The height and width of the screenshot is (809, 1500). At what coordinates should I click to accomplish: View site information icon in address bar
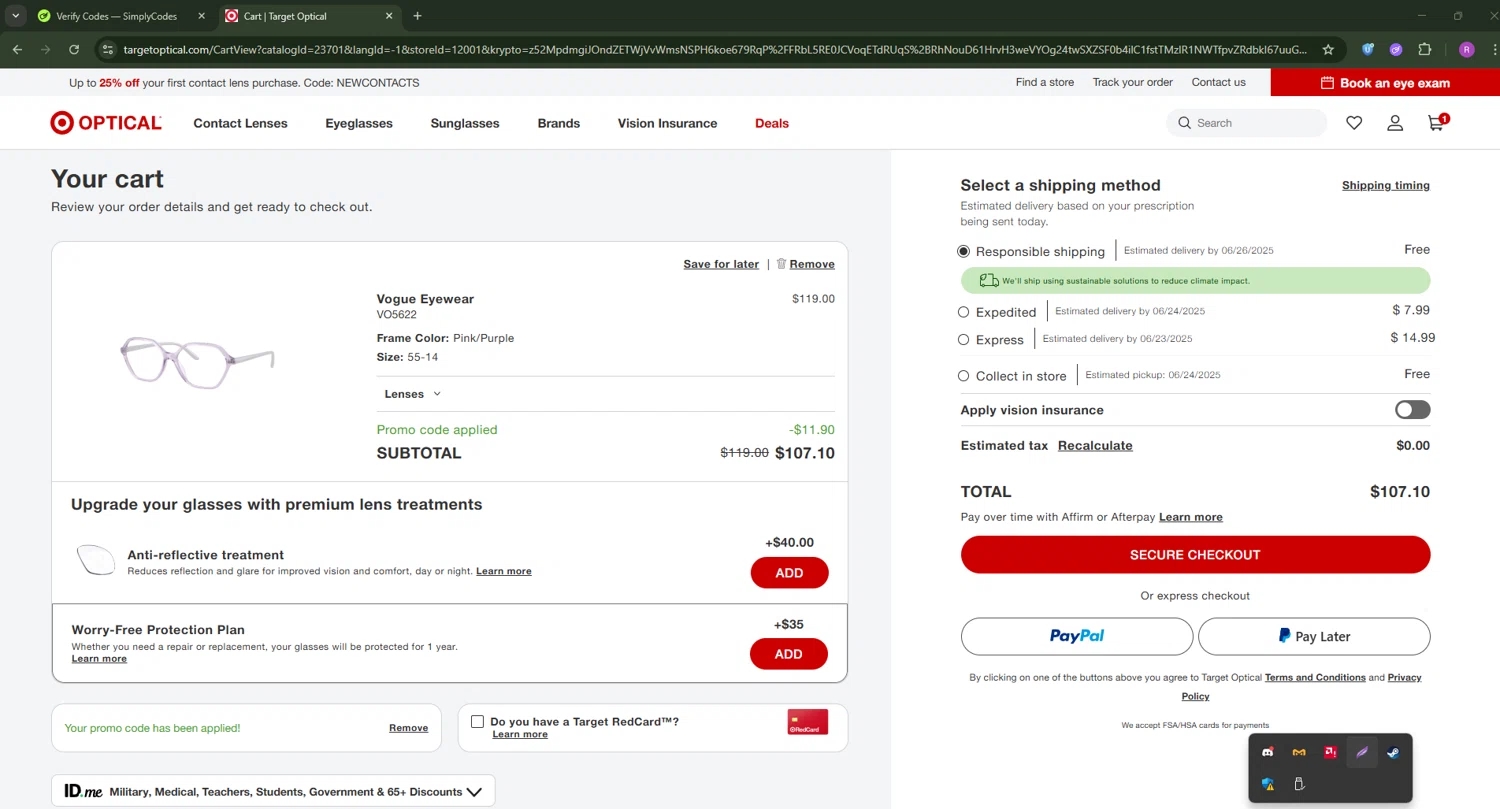pos(107,49)
